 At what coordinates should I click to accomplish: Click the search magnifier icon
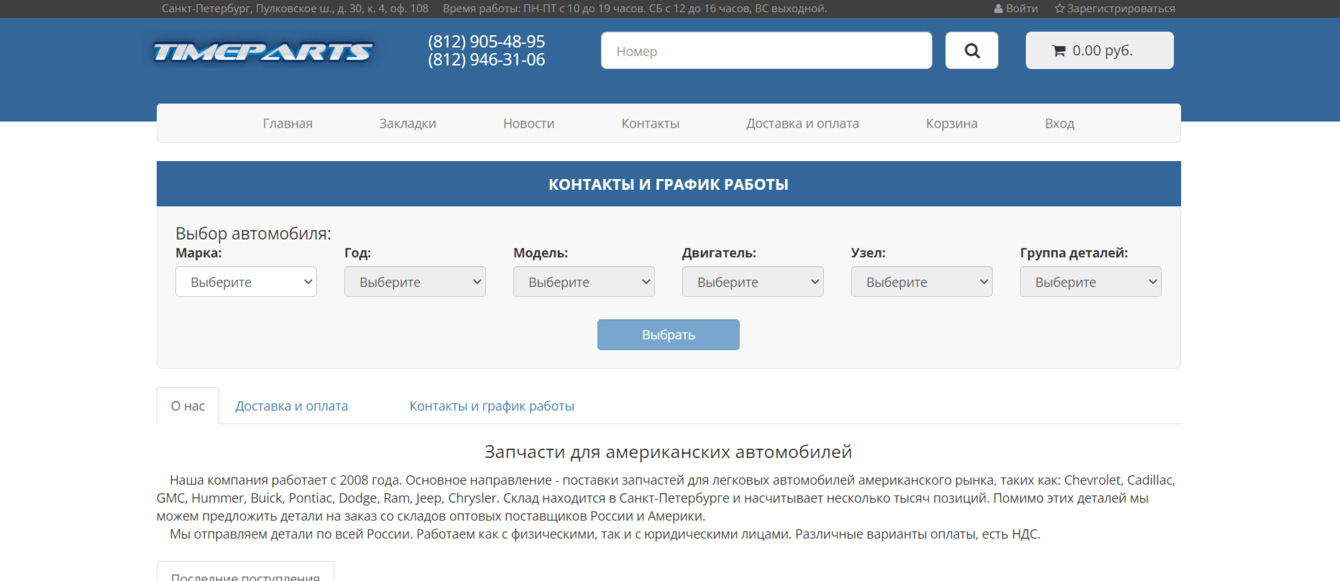pos(970,49)
